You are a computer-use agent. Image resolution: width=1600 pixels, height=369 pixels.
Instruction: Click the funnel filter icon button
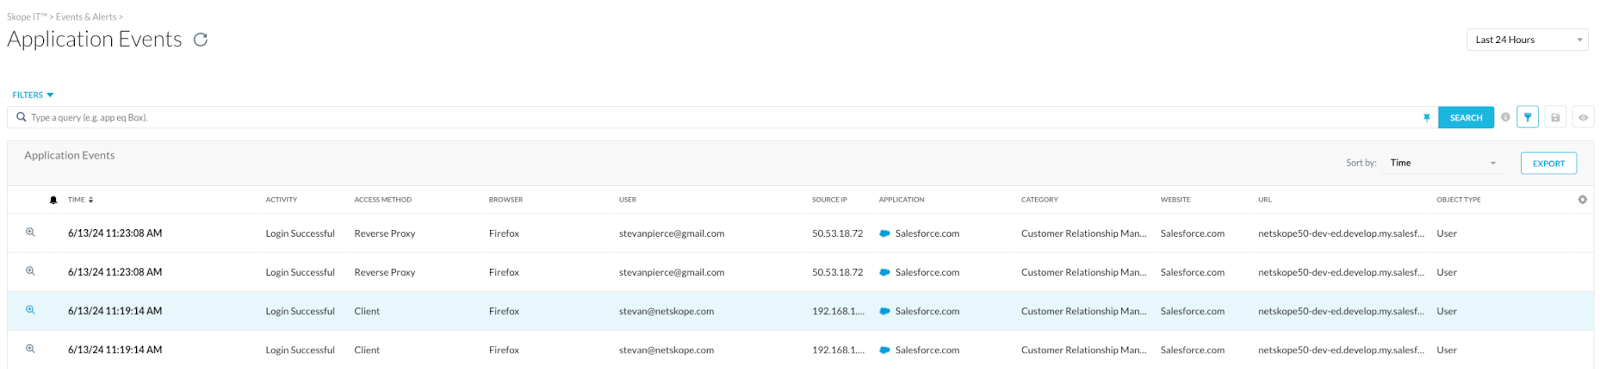pos(1527,117)
